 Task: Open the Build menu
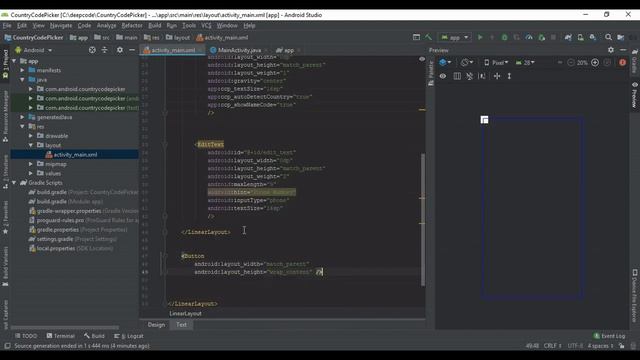coord(155,25)
